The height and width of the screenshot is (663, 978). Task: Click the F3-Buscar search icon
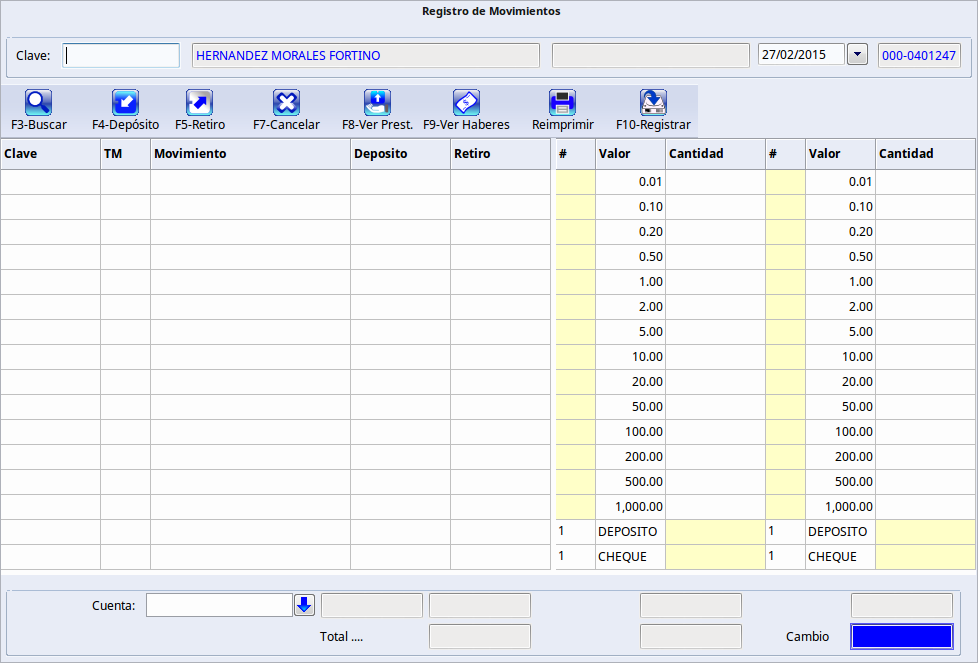tap(39, 102)
